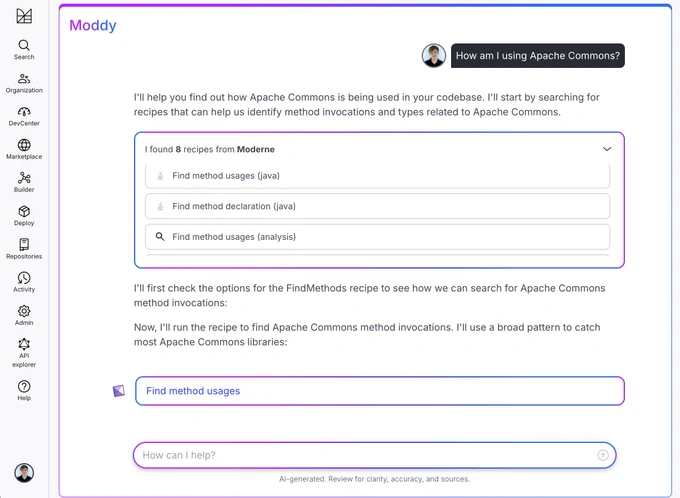Collapse the found recipes list chevron
680x498 pixels.
point(607,149)
